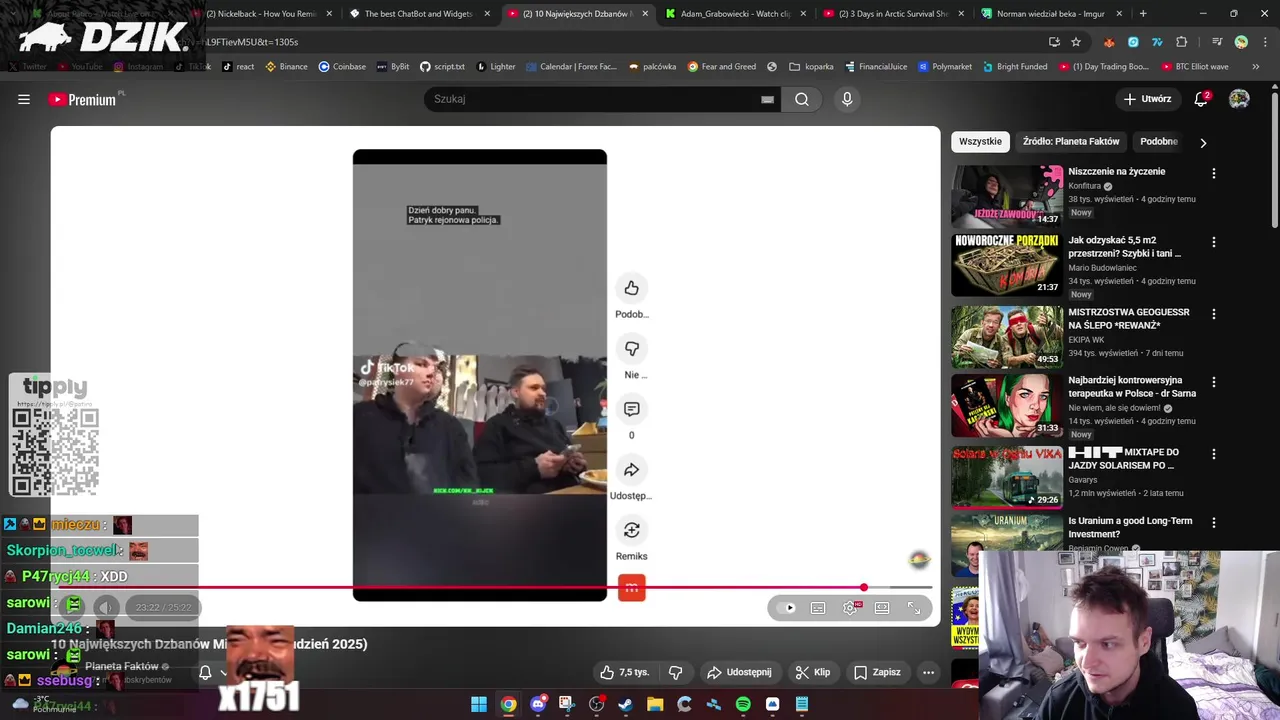
Task: Open script.txt GitHub bookmark
Action: tap(442, 66)
